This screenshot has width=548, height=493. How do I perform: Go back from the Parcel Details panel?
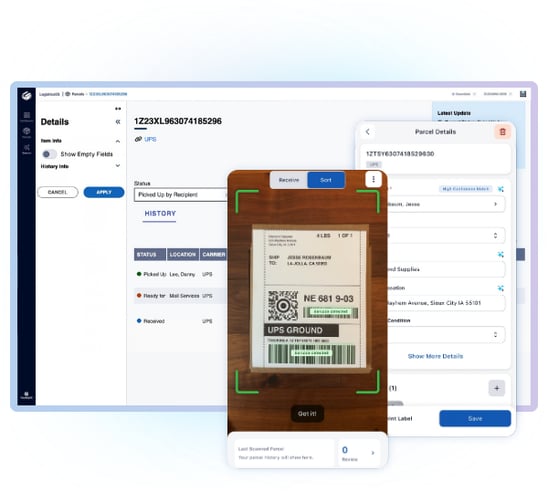(x=367, y=132)
